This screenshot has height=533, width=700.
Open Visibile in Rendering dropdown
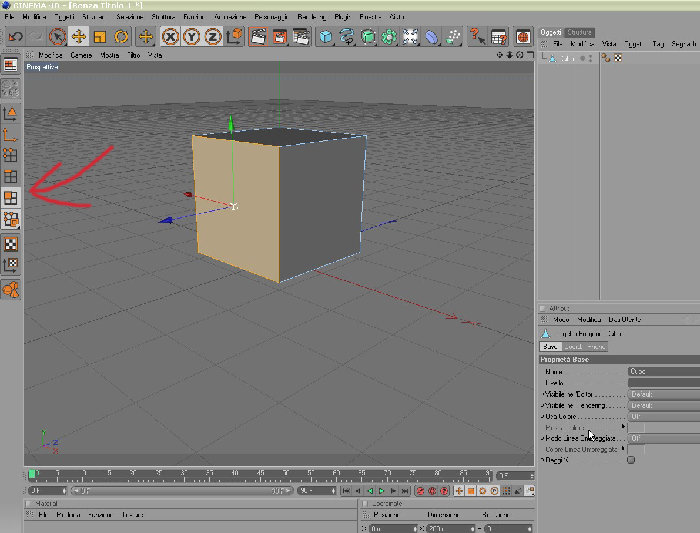click(664, 405)
